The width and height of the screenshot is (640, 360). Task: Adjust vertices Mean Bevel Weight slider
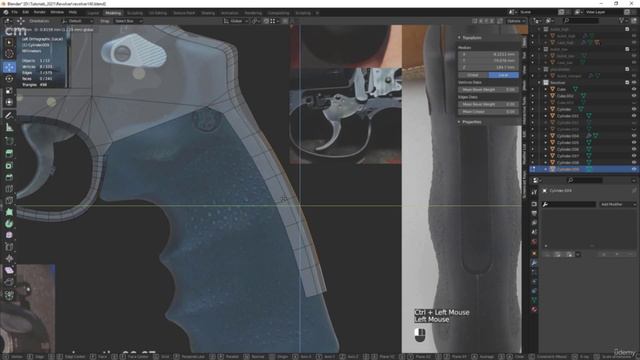point(489,89)
